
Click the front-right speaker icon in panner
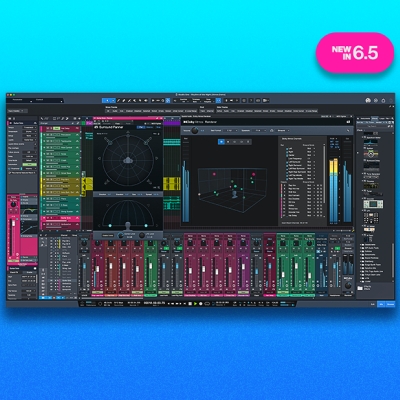pyautogui.click(x=146, y=142)
